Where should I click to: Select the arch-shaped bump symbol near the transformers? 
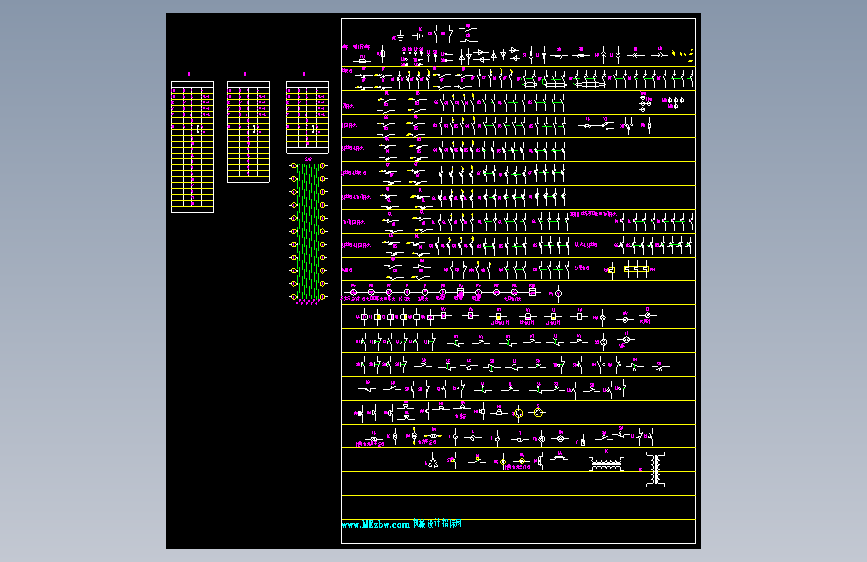(558, 458)
